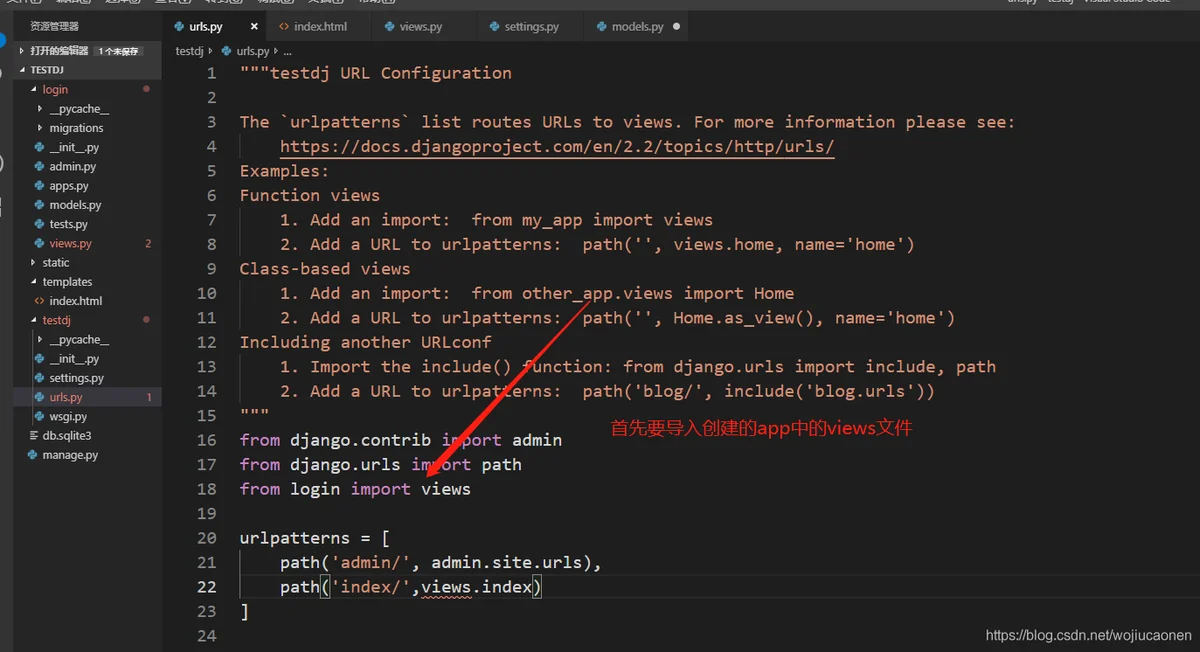Click the 'Function views' comment line
The height and width of the screenshot is (652, 1200).
pyautogui.click(x=310, y=196)
